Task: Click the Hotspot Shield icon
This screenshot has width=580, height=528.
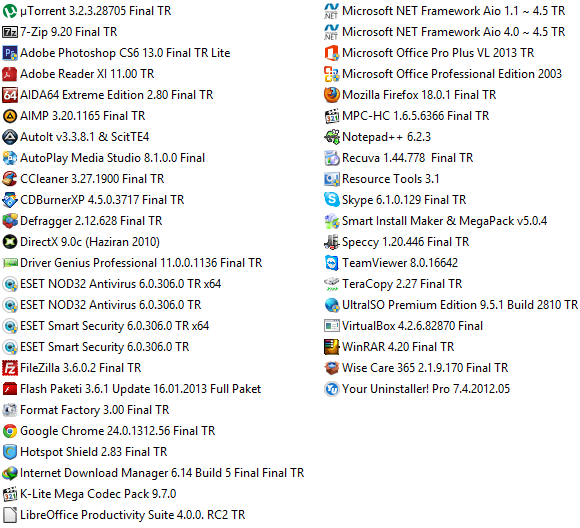Action: pyautogui.click(x=10, y=452)
